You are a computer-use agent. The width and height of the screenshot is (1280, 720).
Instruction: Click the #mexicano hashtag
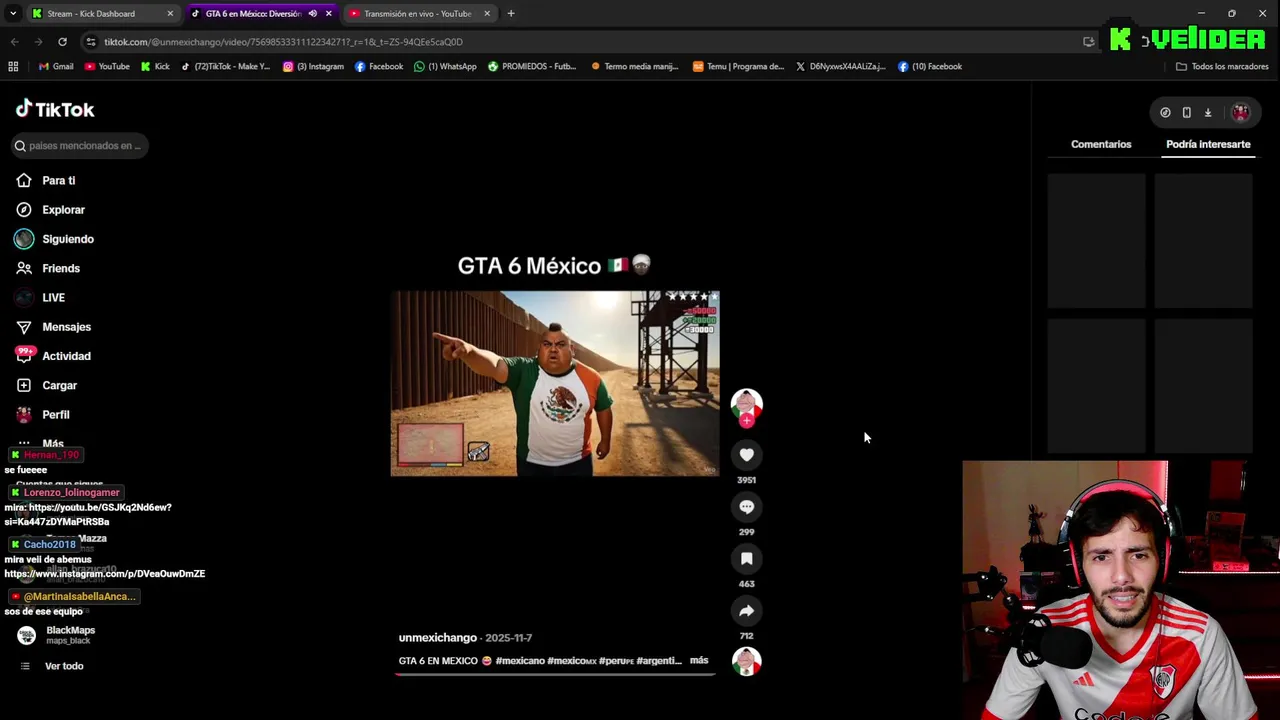click(x=520, y=661)
